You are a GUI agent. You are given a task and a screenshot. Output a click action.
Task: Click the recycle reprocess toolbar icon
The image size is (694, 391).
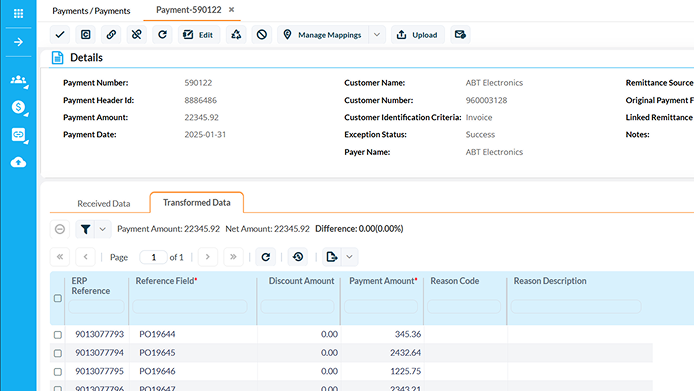click(x=236, y=35)
